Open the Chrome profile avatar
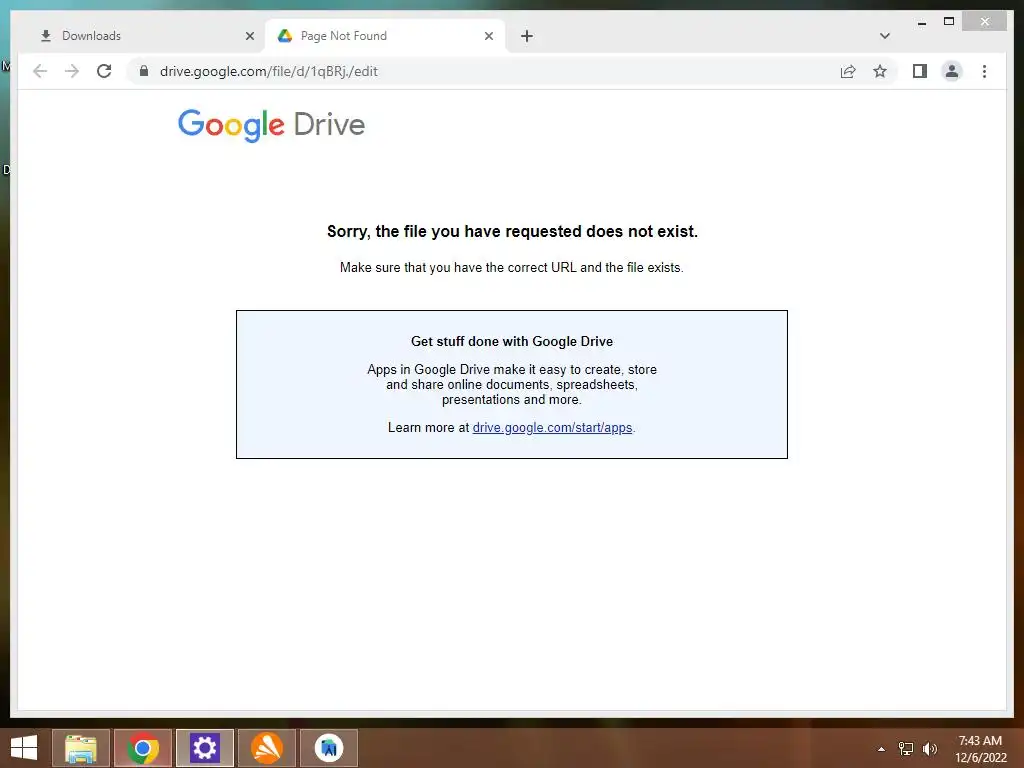 tap(952, 71)
